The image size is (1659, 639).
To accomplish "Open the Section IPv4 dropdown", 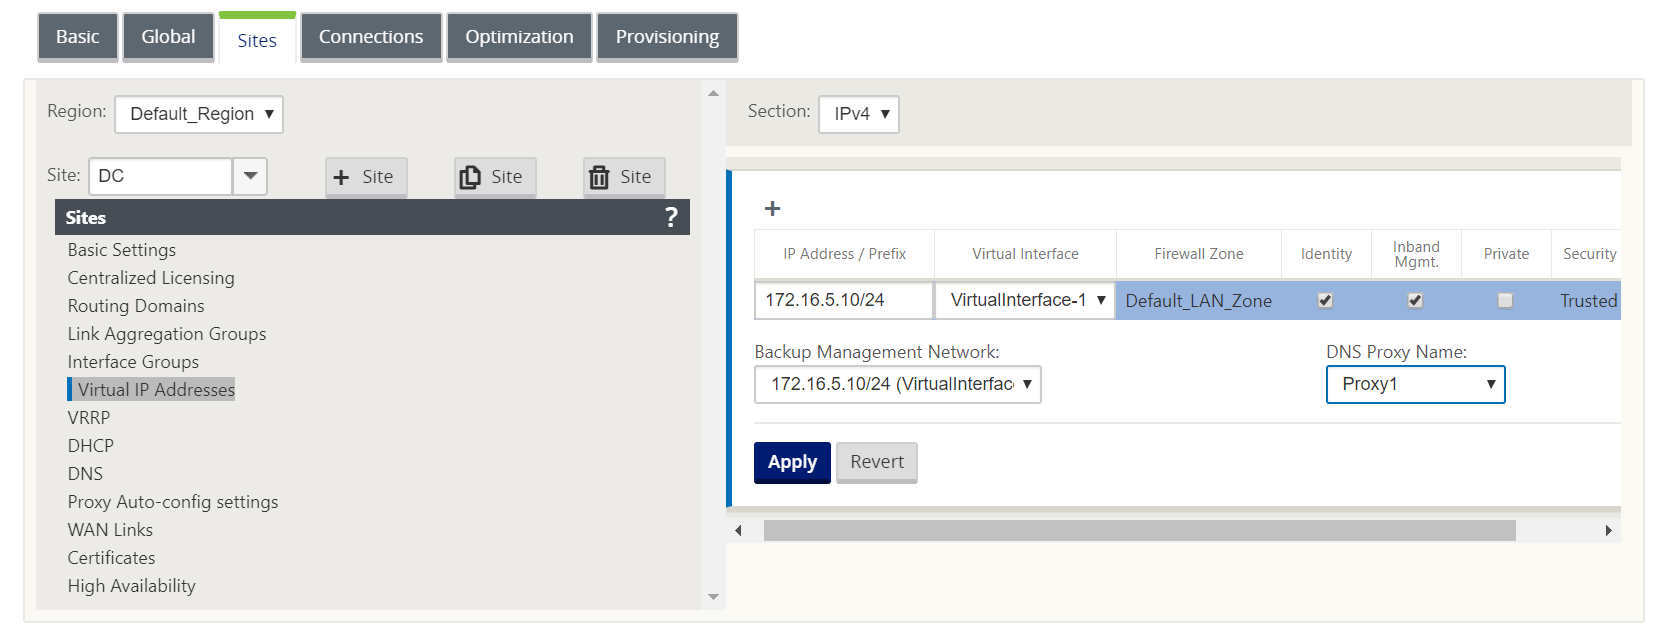I will coord(859,114).
